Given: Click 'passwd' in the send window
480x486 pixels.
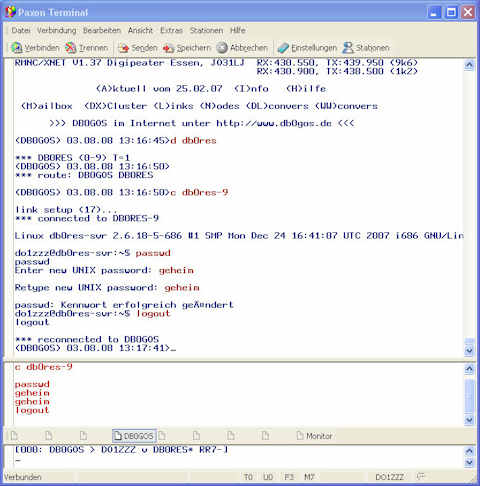Looking at the screenshot, I should (x=32, y=384).
